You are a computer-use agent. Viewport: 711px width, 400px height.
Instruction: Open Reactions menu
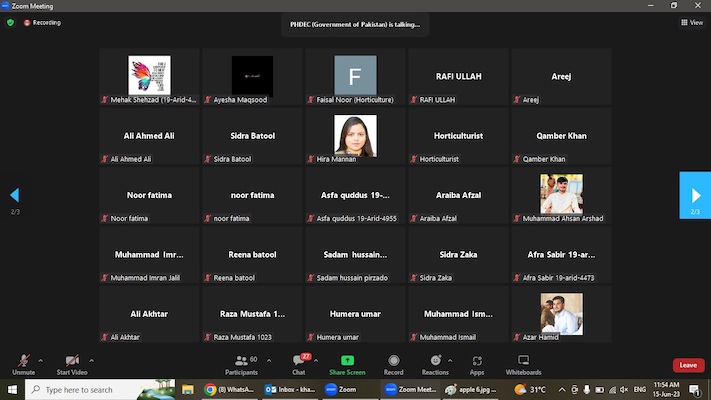[435, 363]
